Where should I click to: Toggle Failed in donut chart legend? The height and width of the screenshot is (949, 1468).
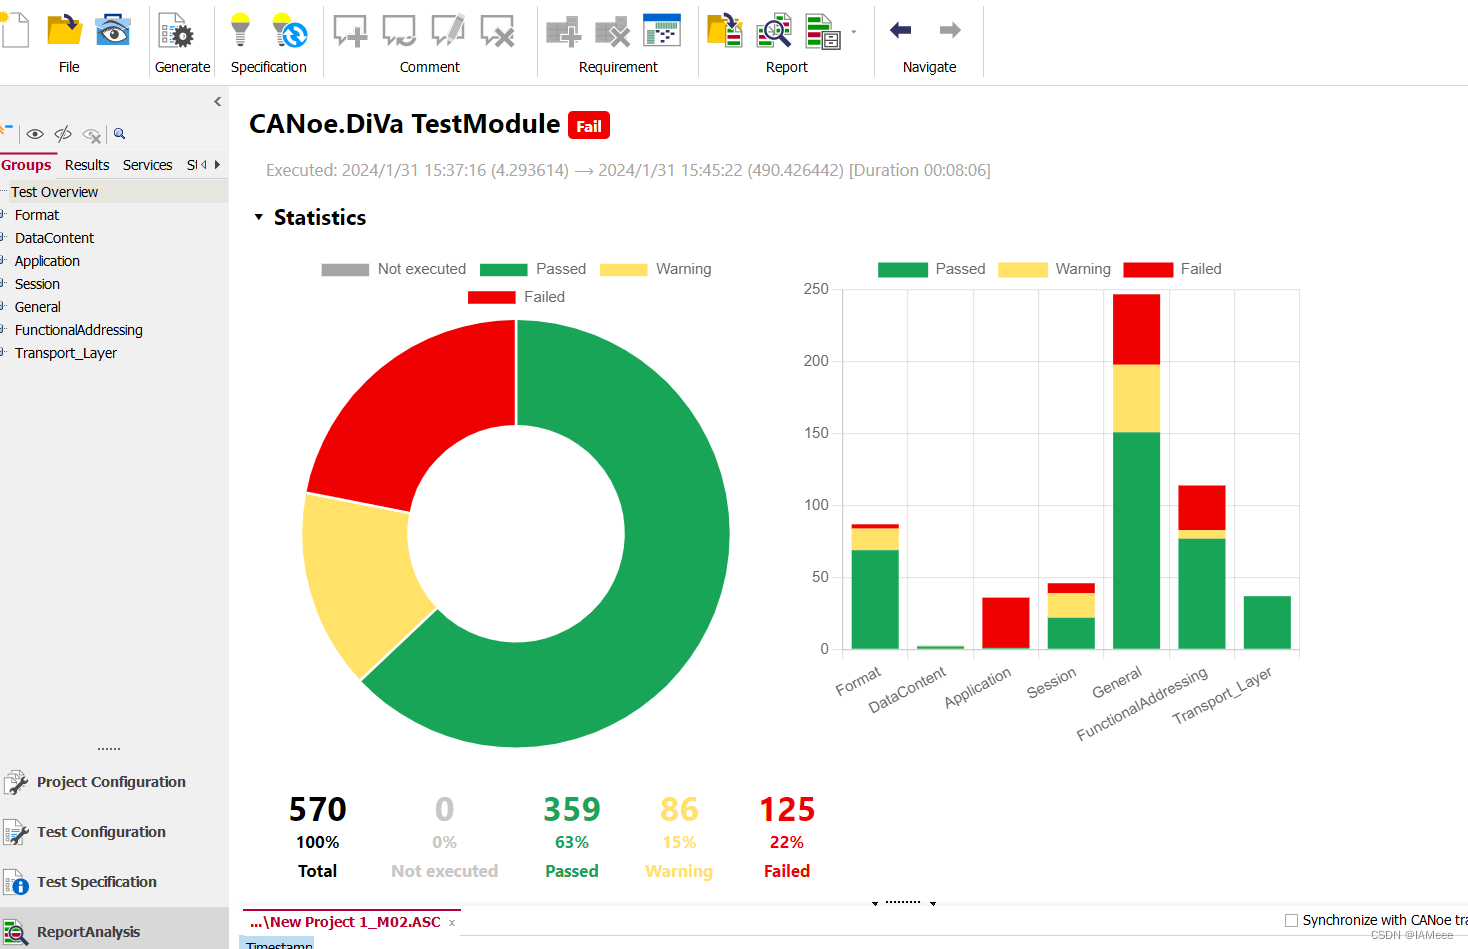pyautogui.click(x=516, y=297)
